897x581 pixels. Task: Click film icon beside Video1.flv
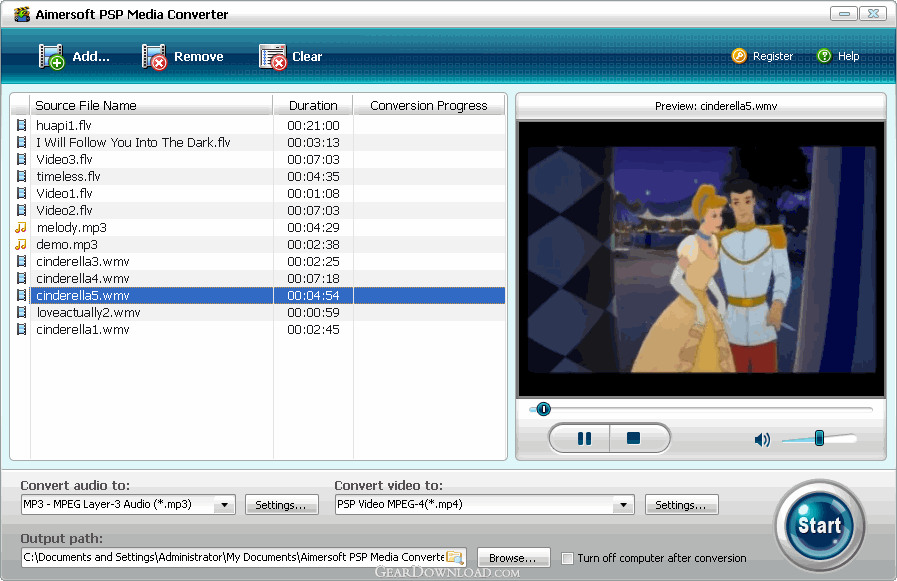click(21, 193)
